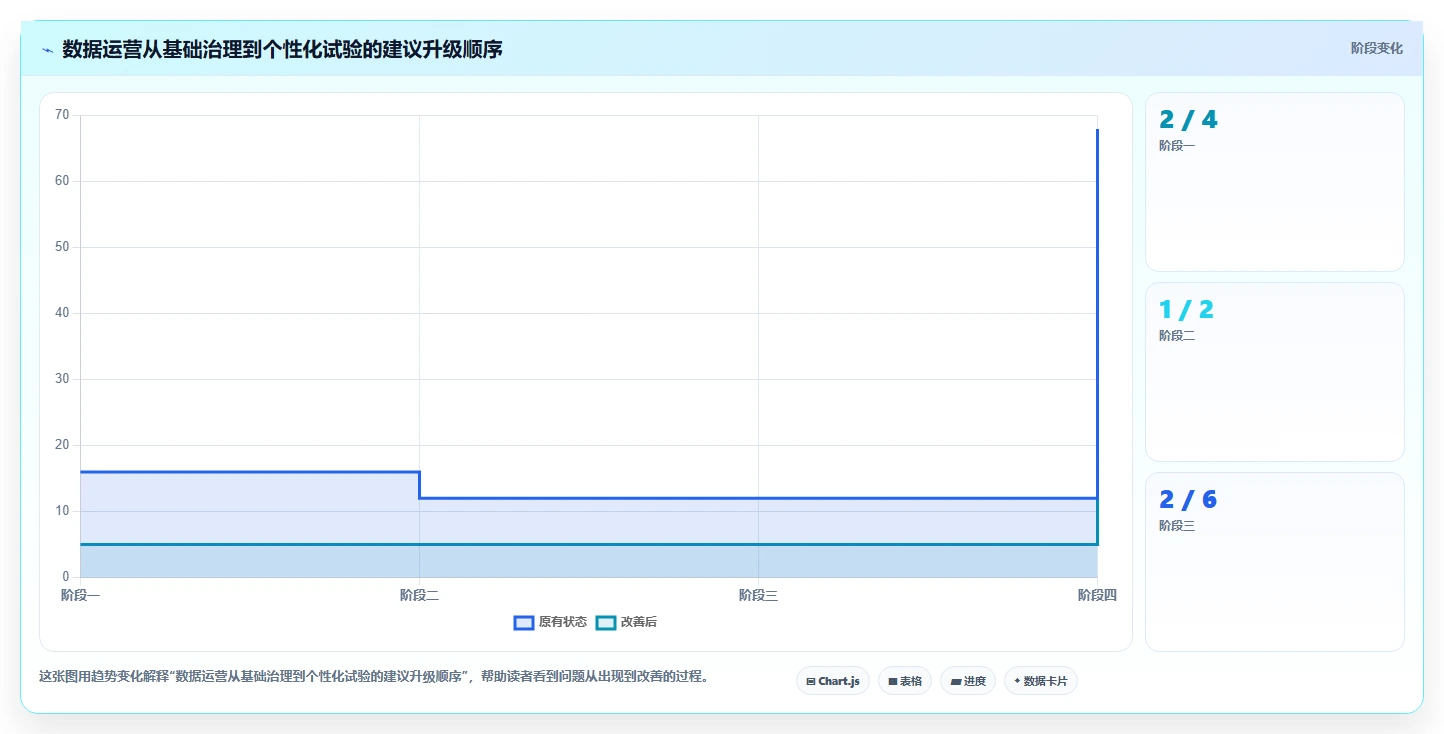Screen dimensions: 1444x734
Task: Click the 60 y-axis value
Action: click(x=62, y=181)
